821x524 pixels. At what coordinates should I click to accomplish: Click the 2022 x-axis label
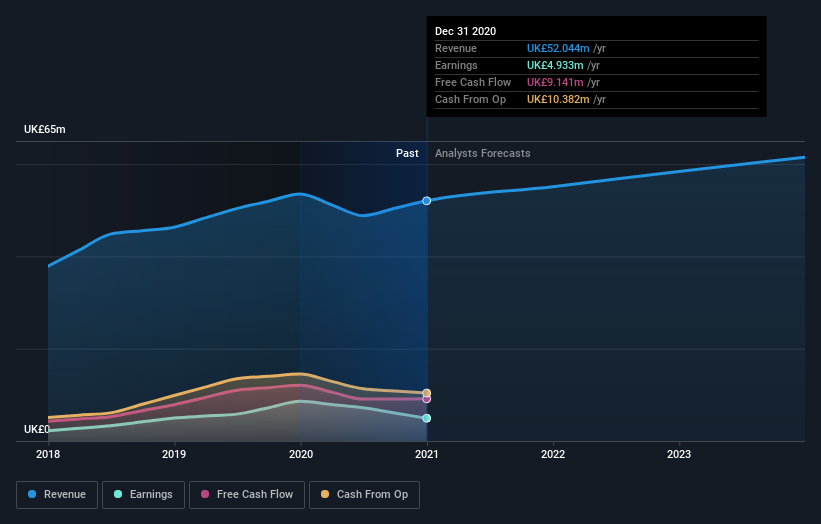(553, 454)
